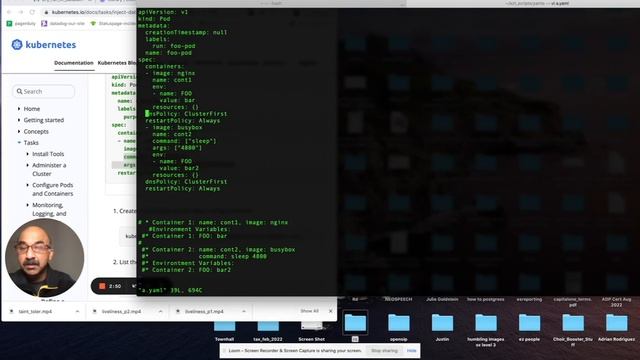Select the Adrian Rodriguez folder
Screen dimensions: 640x360
pyautogui.click(x=616, y=328)
